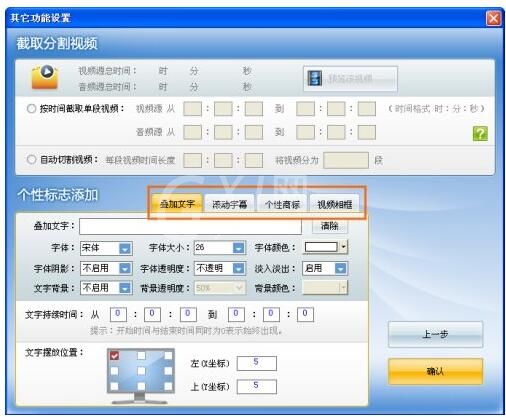Open the 字体大小 font size dropdown
506x417 pixels.
click(x=238, y=248)
